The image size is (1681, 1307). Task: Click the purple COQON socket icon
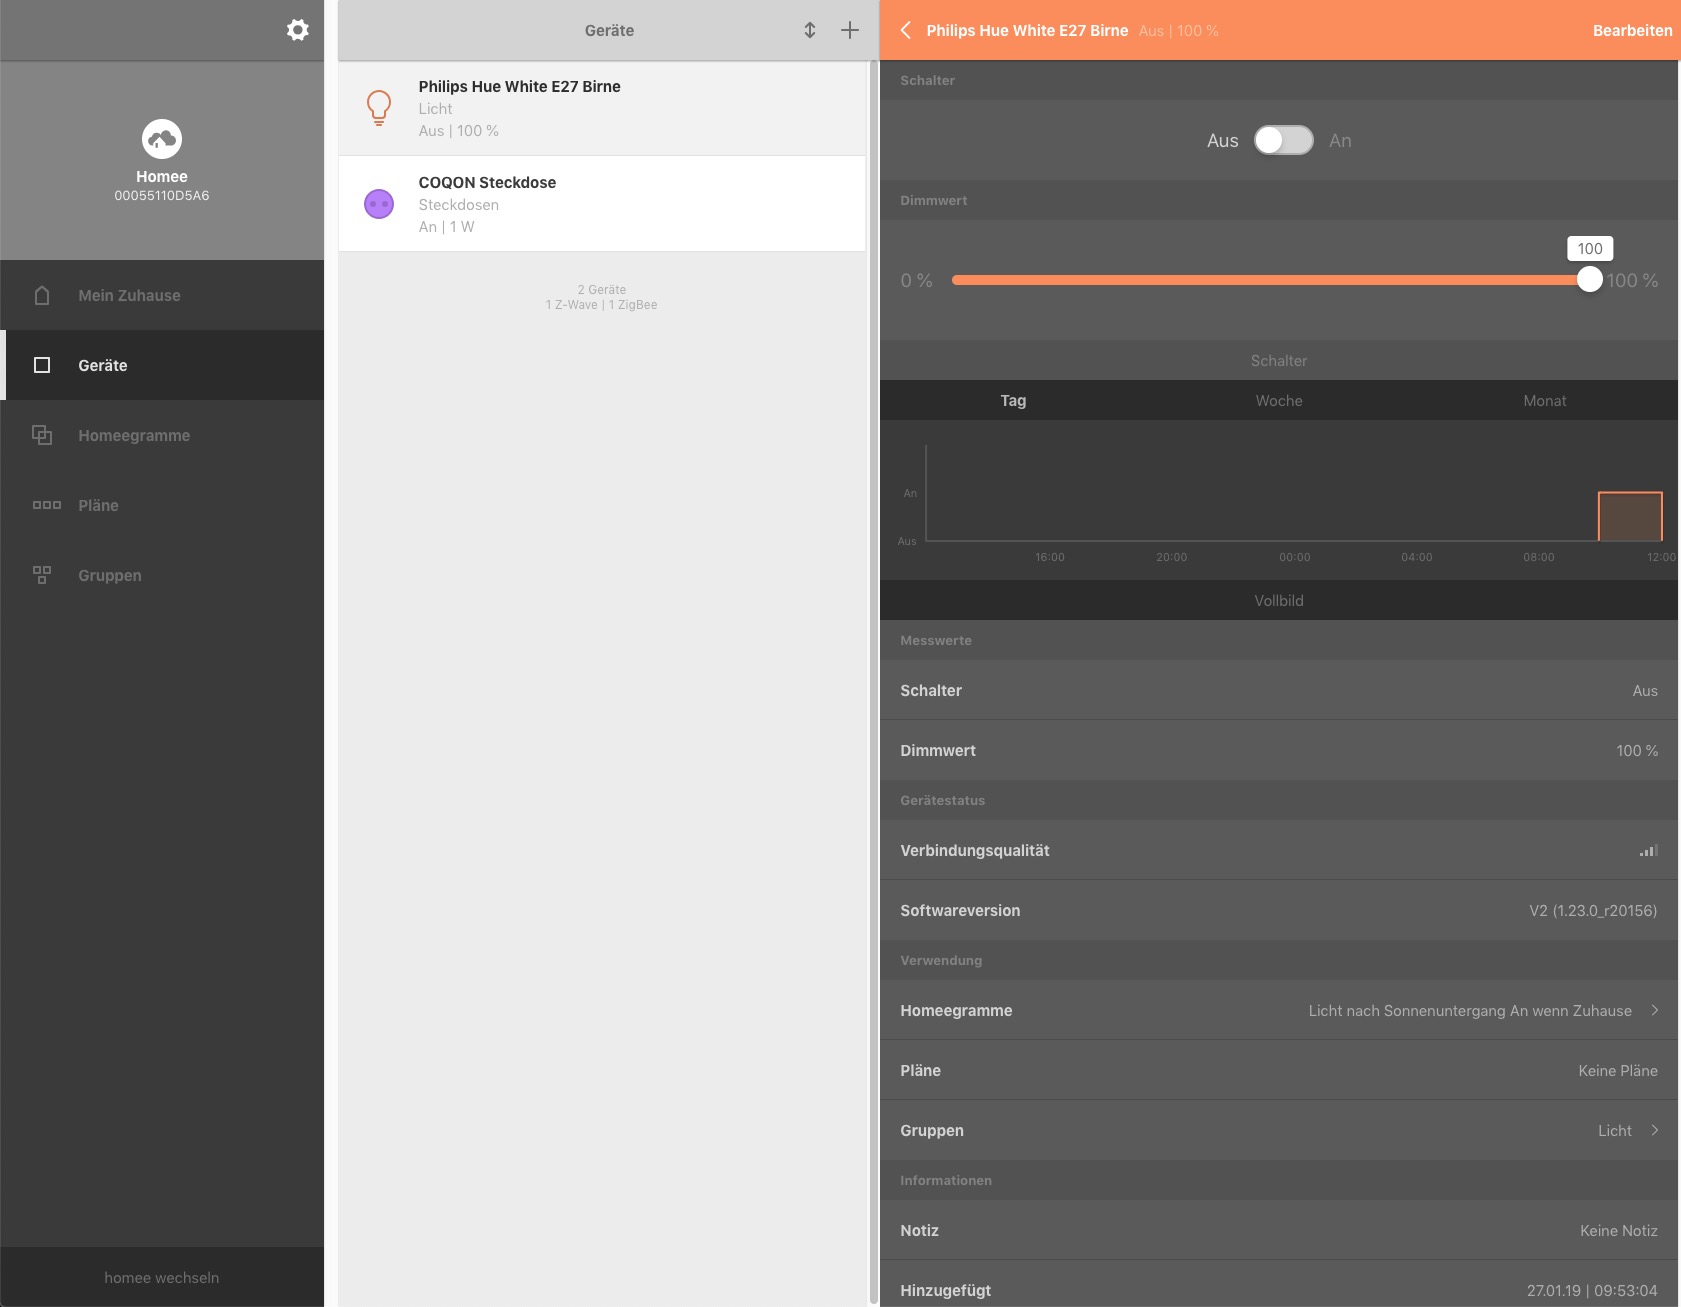click(379, 204)
